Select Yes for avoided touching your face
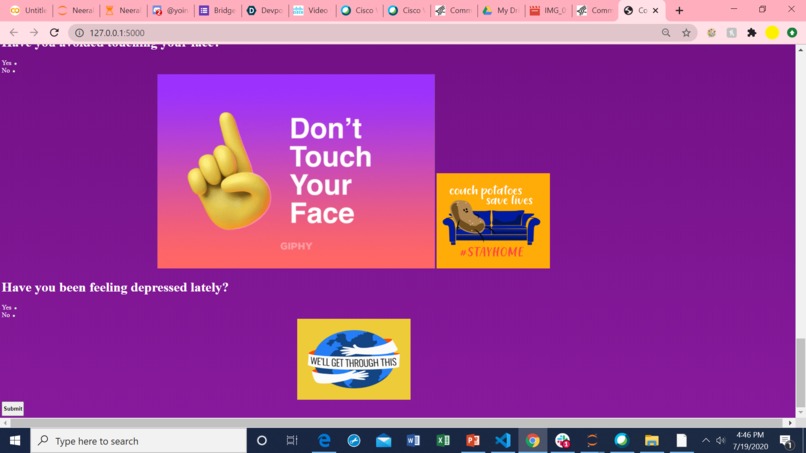Image resolution: width=806 pixels, height=453 pixels. click(x=15, y=63)
